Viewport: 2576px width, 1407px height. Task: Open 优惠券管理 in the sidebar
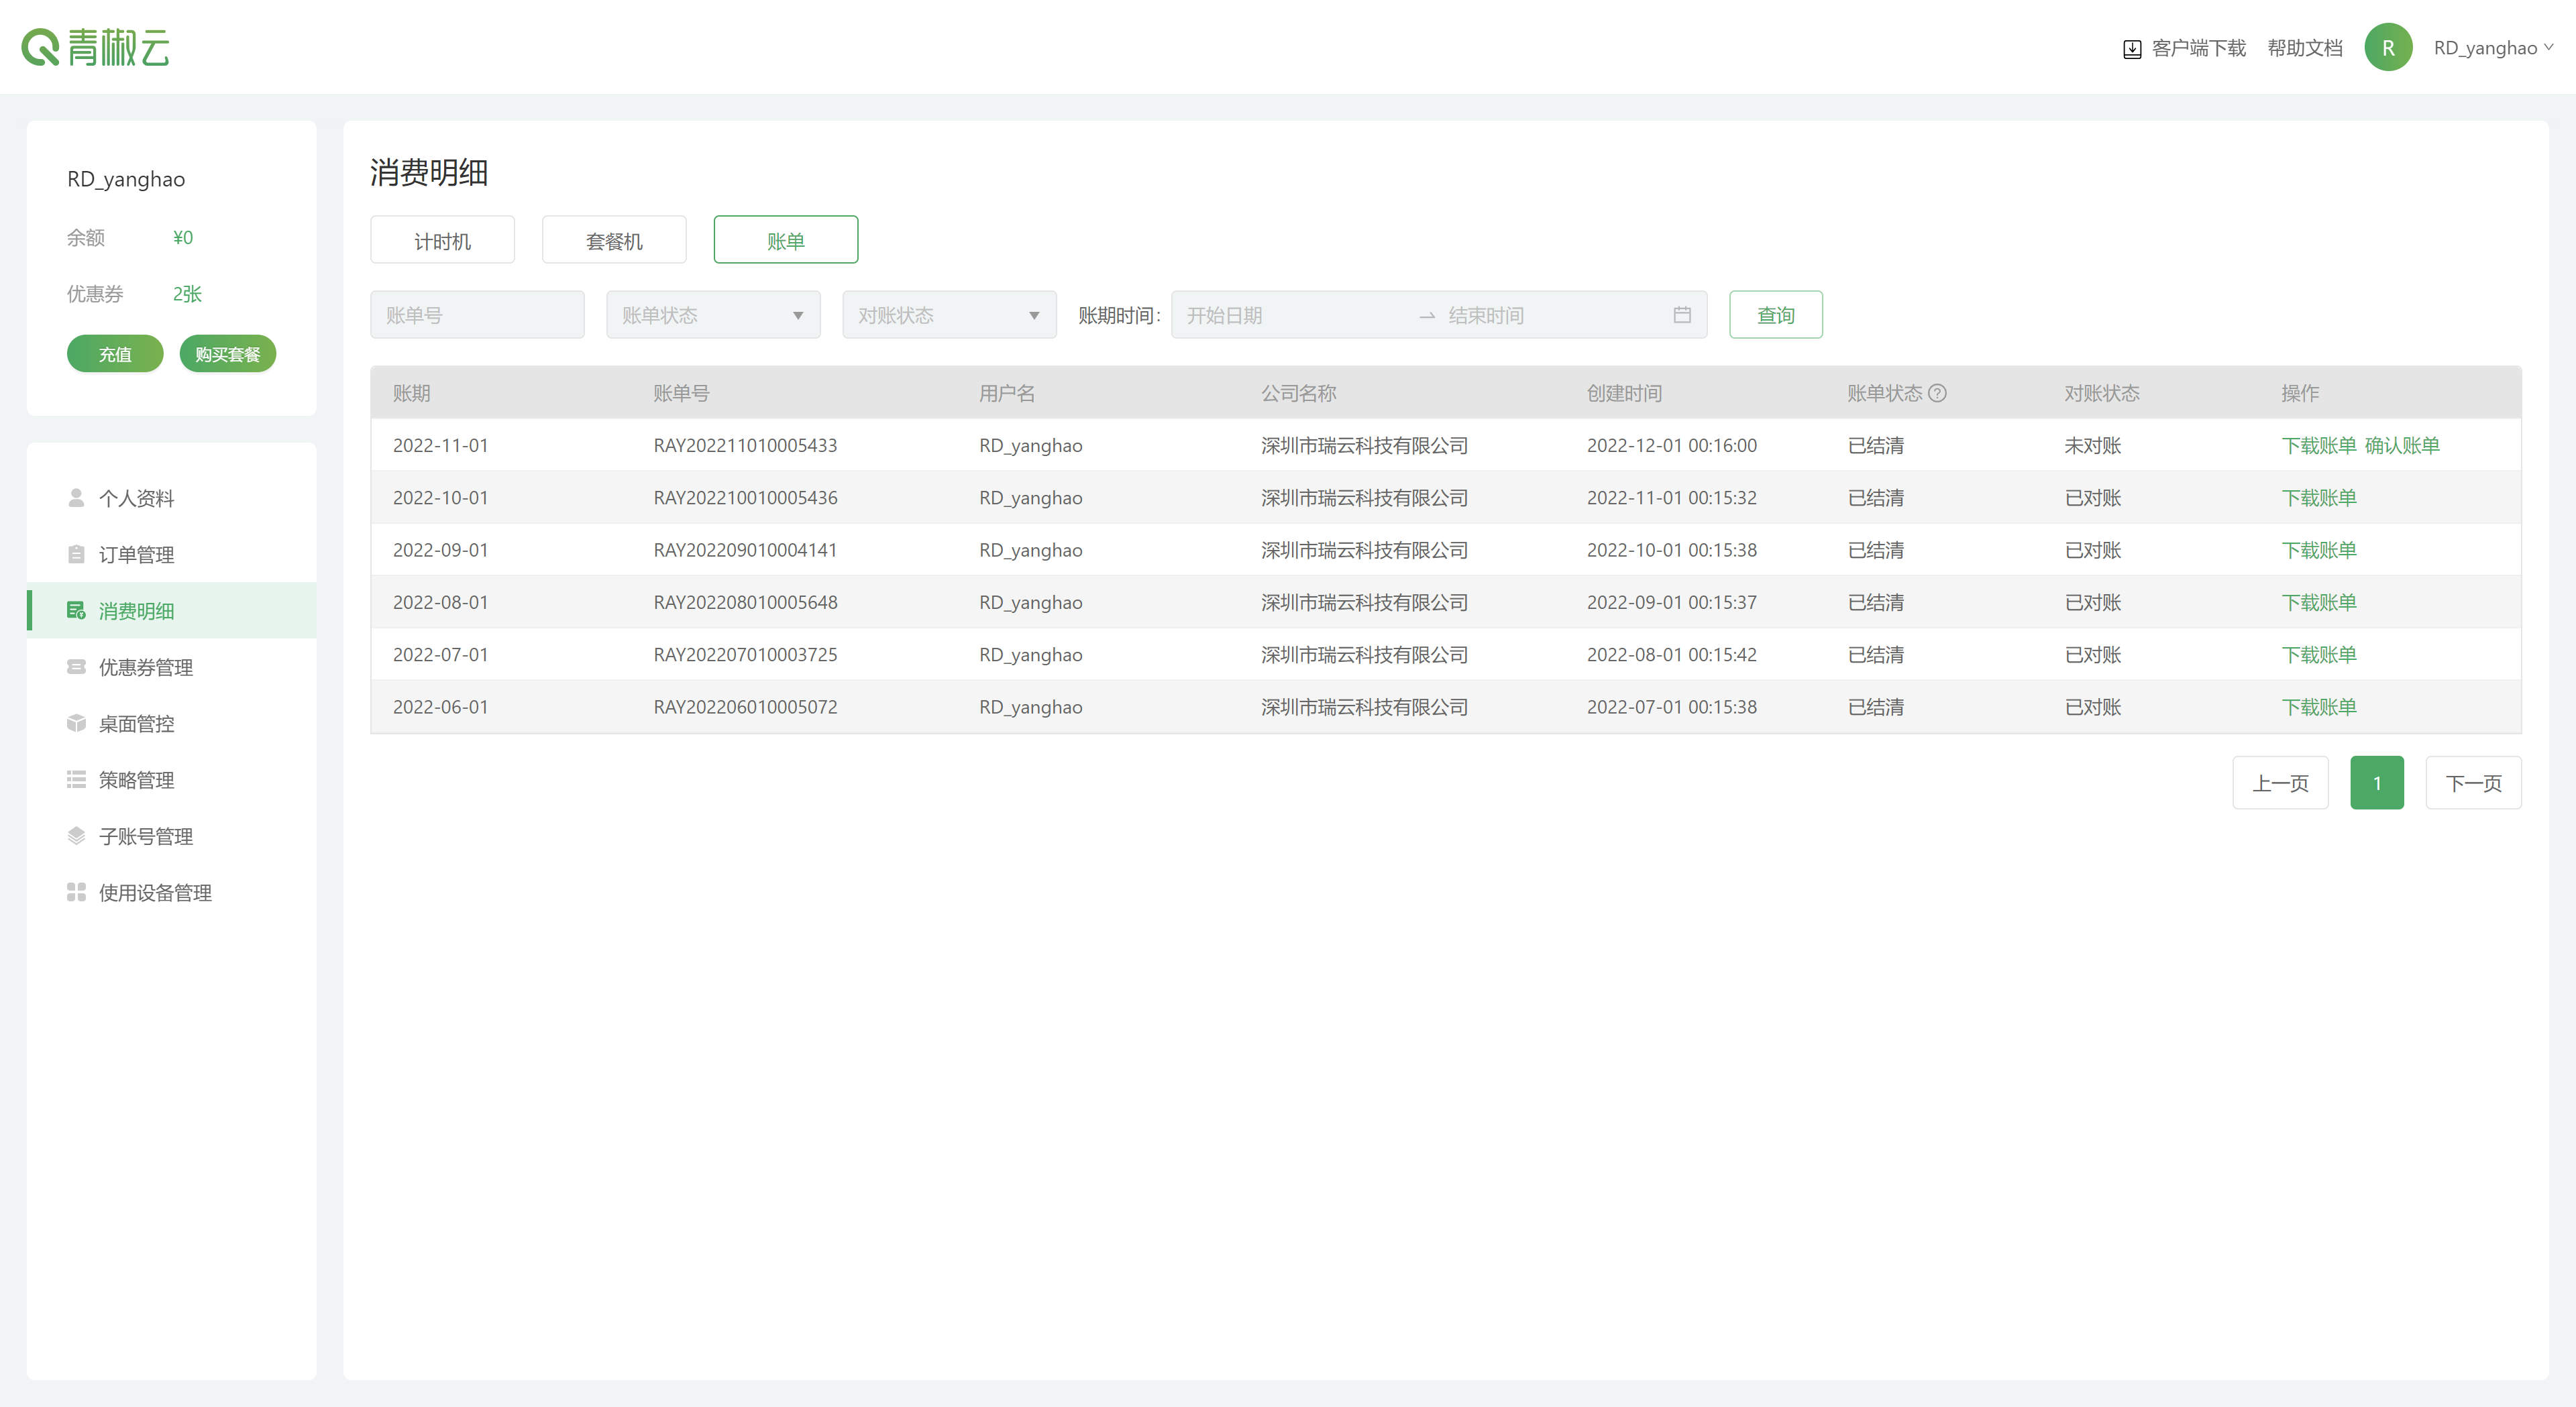(172, 667)
